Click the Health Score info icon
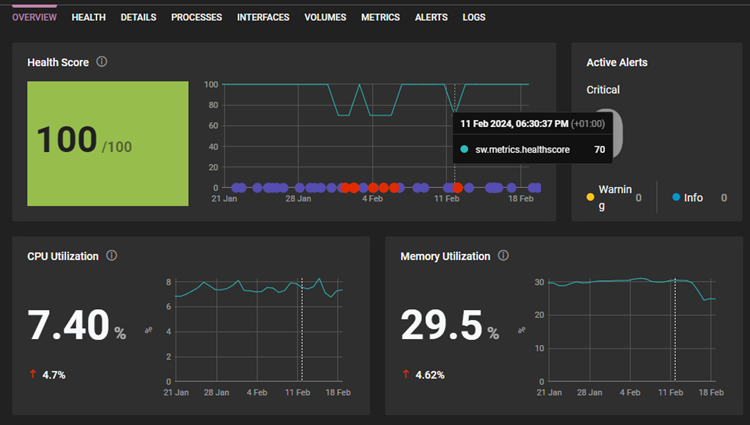 [x=101, y=62]
